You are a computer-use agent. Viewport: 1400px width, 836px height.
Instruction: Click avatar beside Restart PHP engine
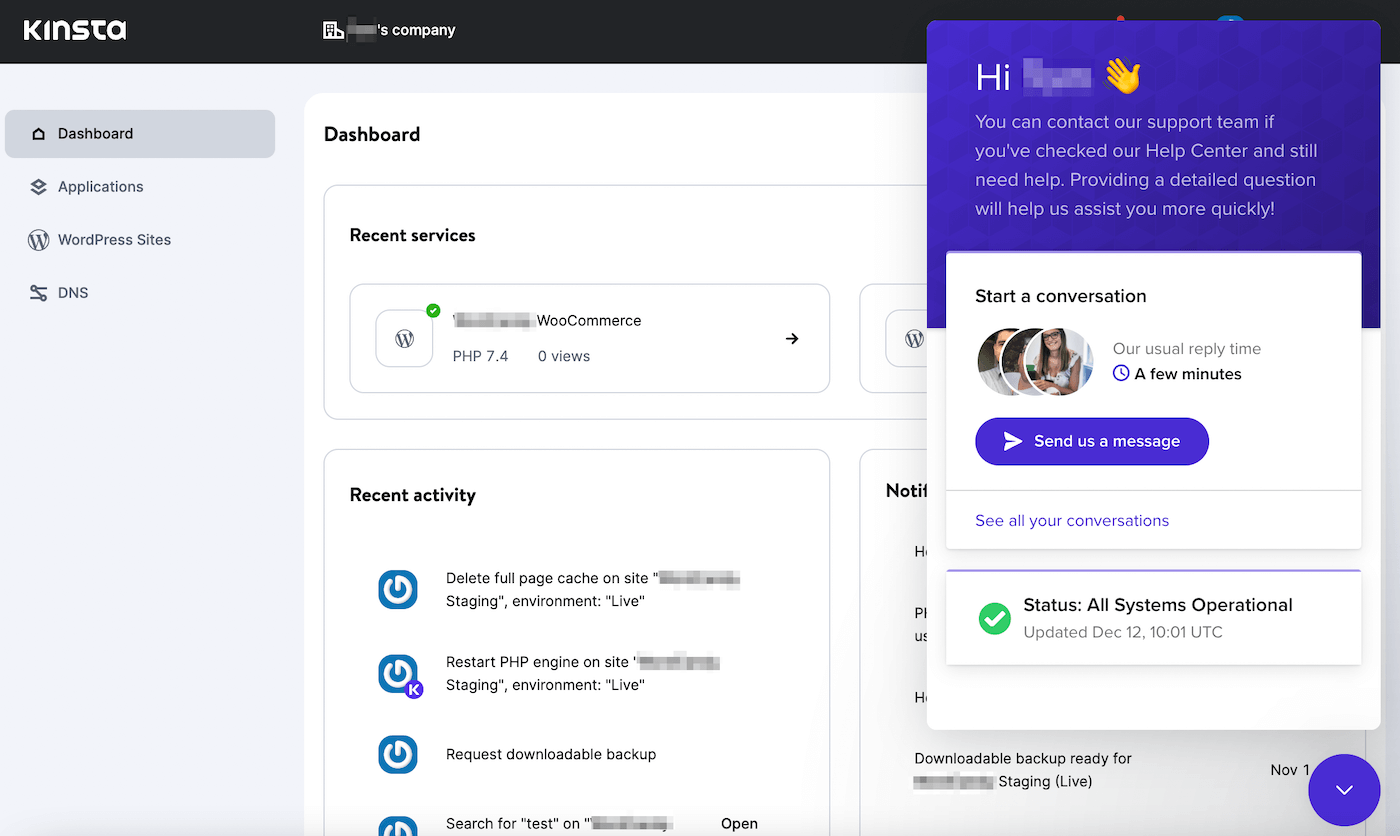(x=398, y=674)
